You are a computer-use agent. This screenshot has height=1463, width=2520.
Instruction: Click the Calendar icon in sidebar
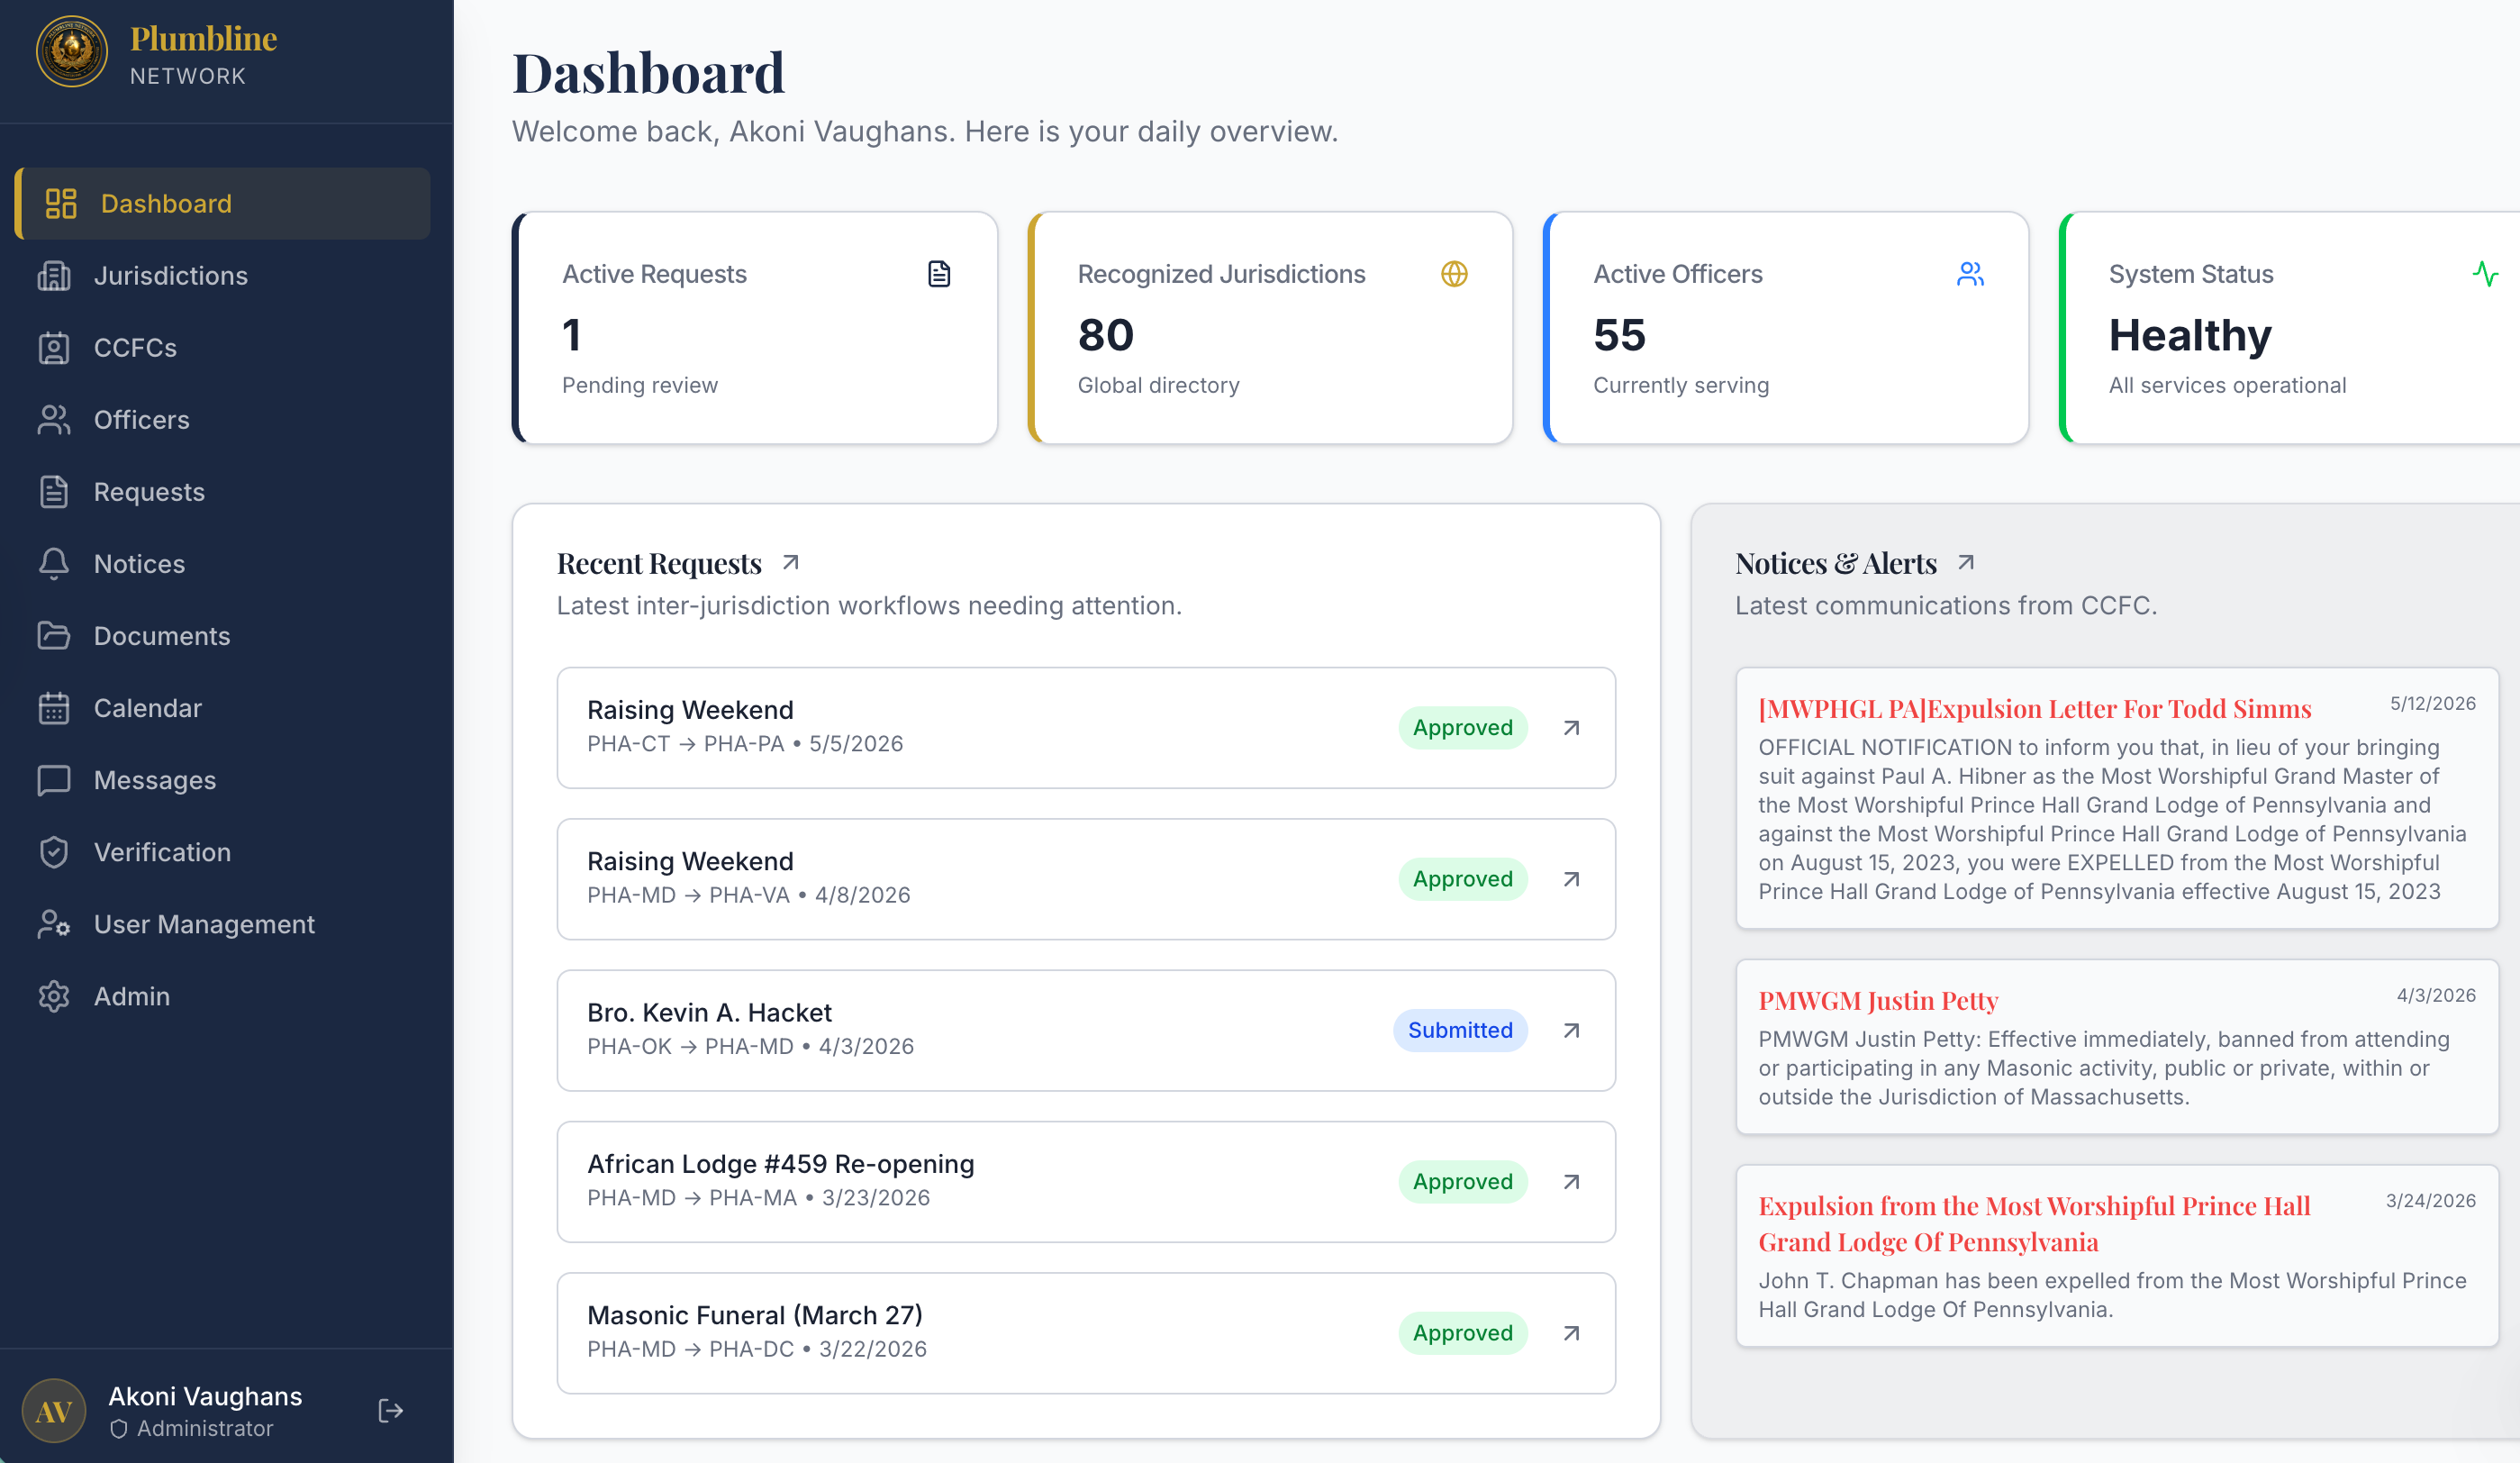(x=54, y=708)
